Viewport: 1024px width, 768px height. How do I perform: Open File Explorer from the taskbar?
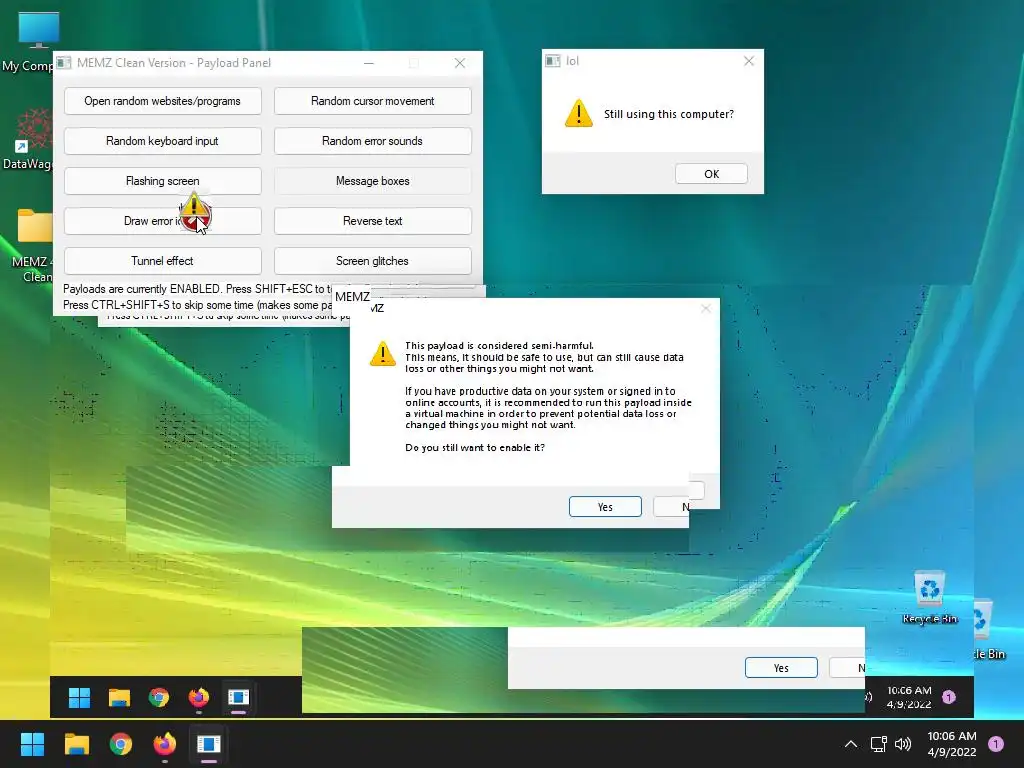76,744
